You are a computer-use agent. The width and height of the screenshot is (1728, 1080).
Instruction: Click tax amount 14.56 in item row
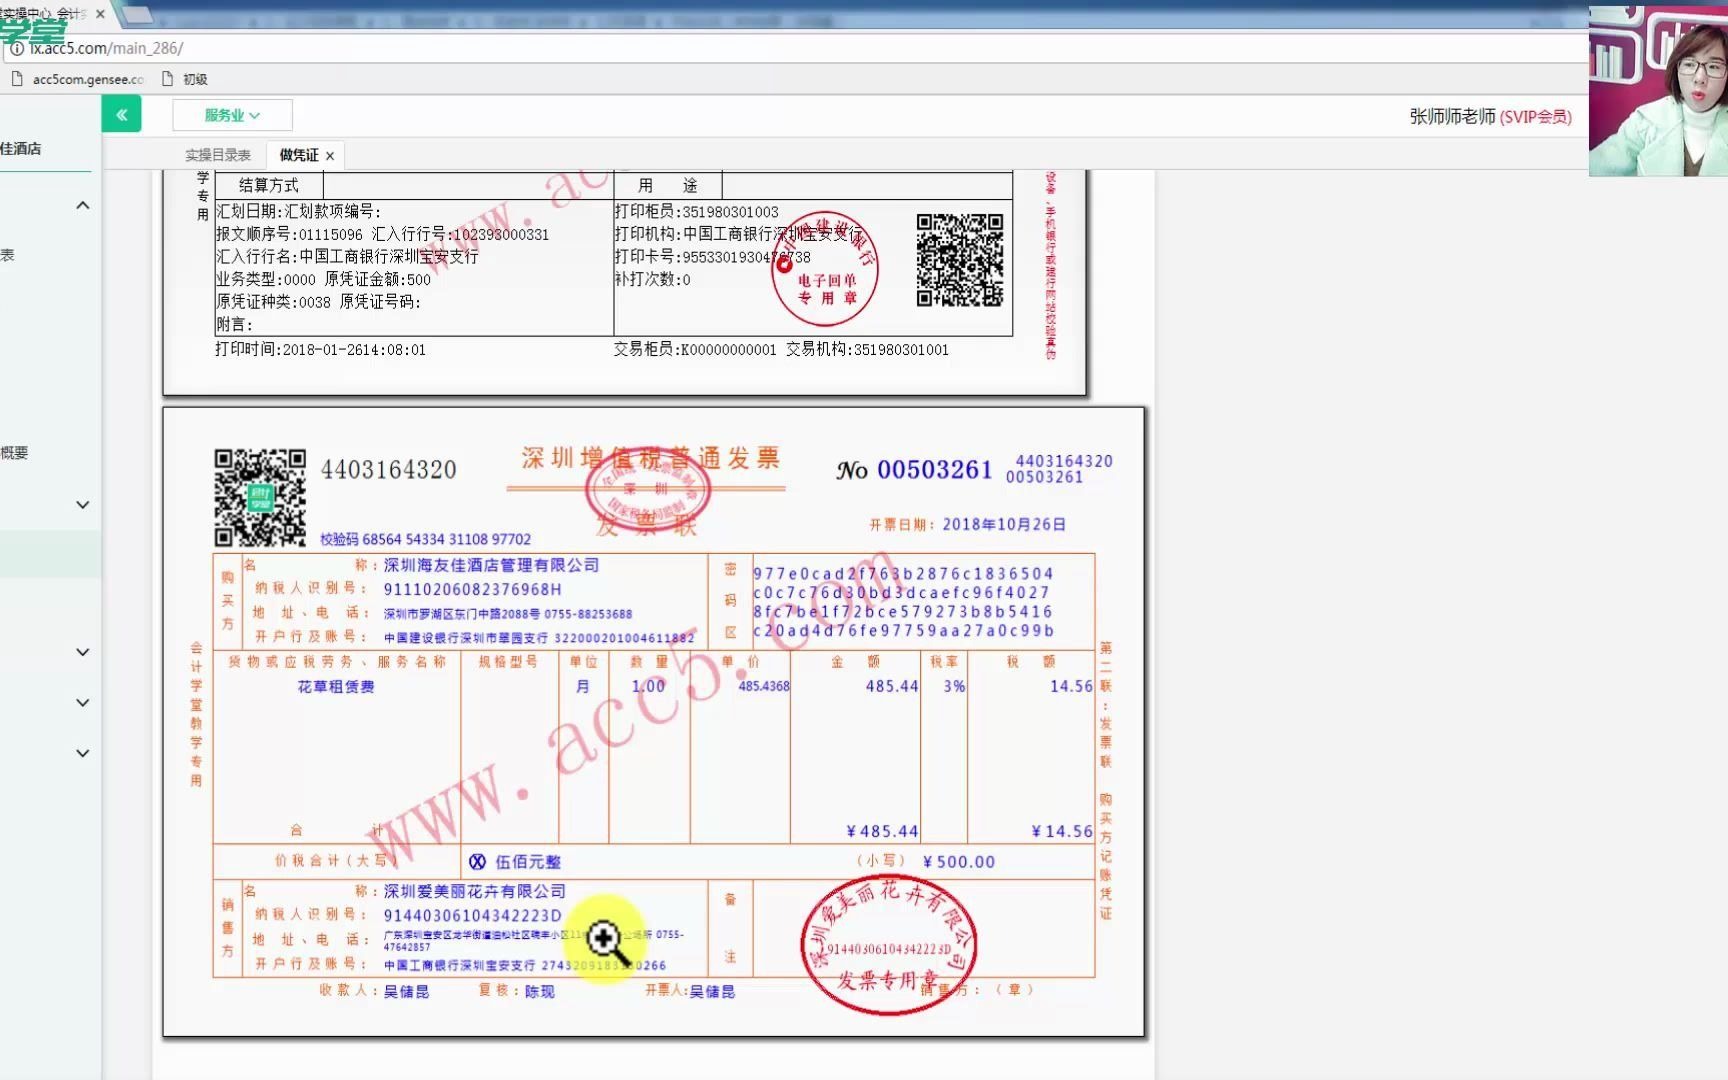(1071, 686)
